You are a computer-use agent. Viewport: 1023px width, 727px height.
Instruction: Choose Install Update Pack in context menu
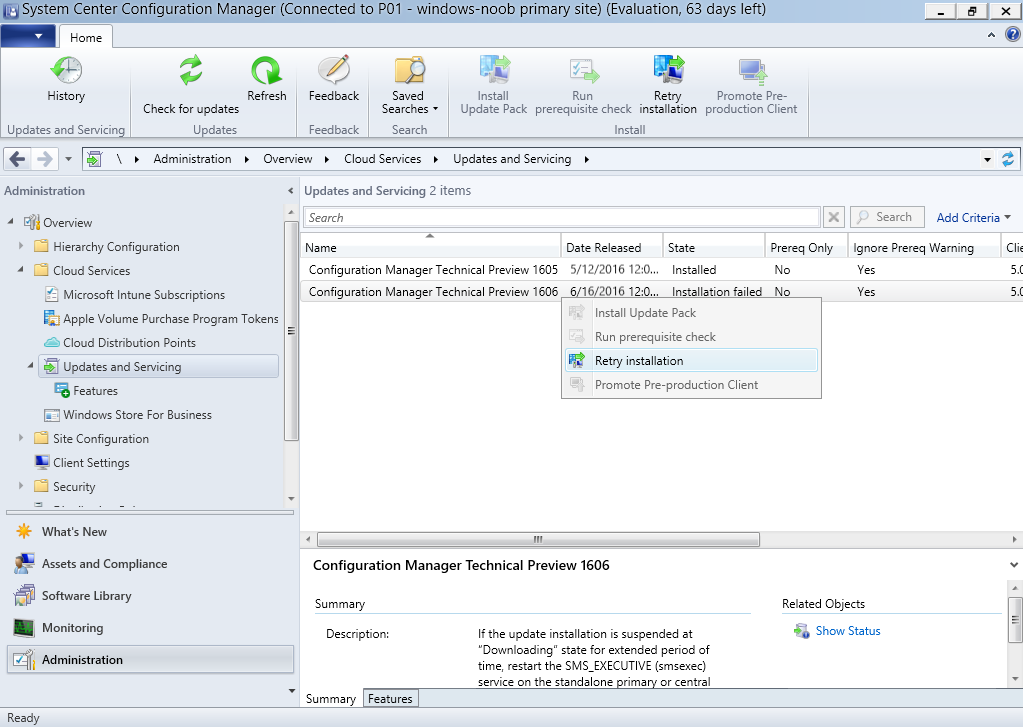point(691,313)
